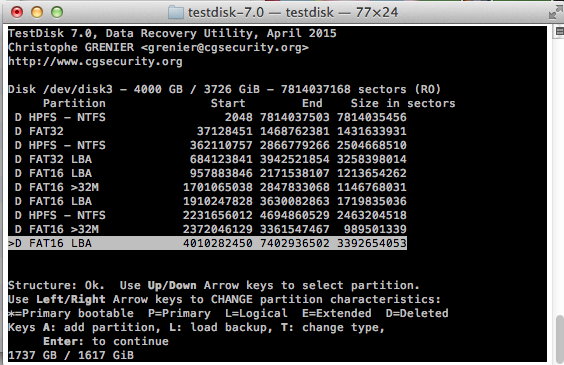
Task: Select HPFS - NTFS partition starting at 362110757
Action: coord(210,145)
